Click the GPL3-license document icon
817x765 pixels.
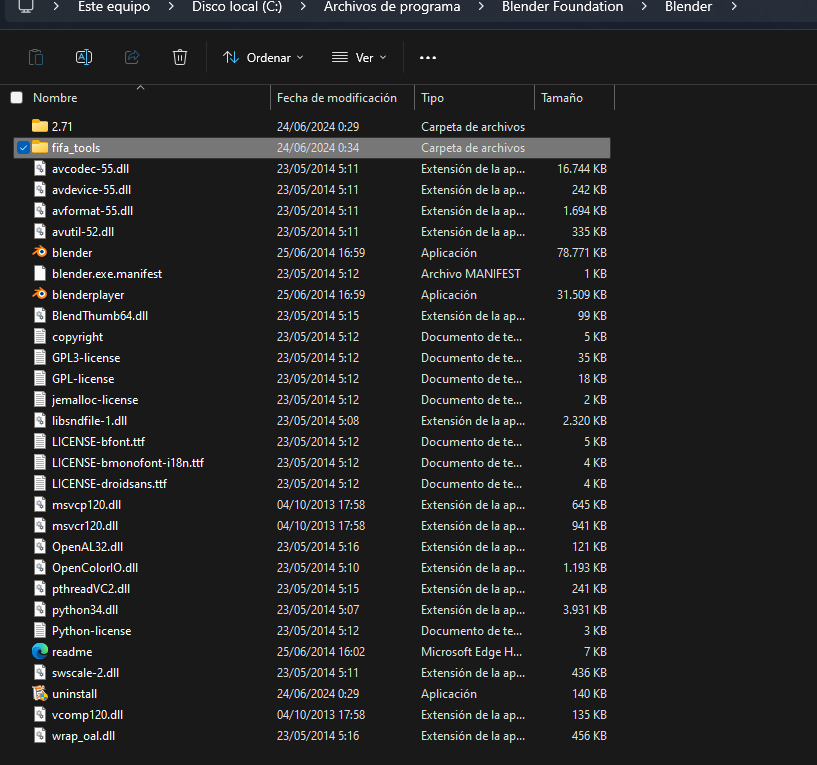coord(40,357)
